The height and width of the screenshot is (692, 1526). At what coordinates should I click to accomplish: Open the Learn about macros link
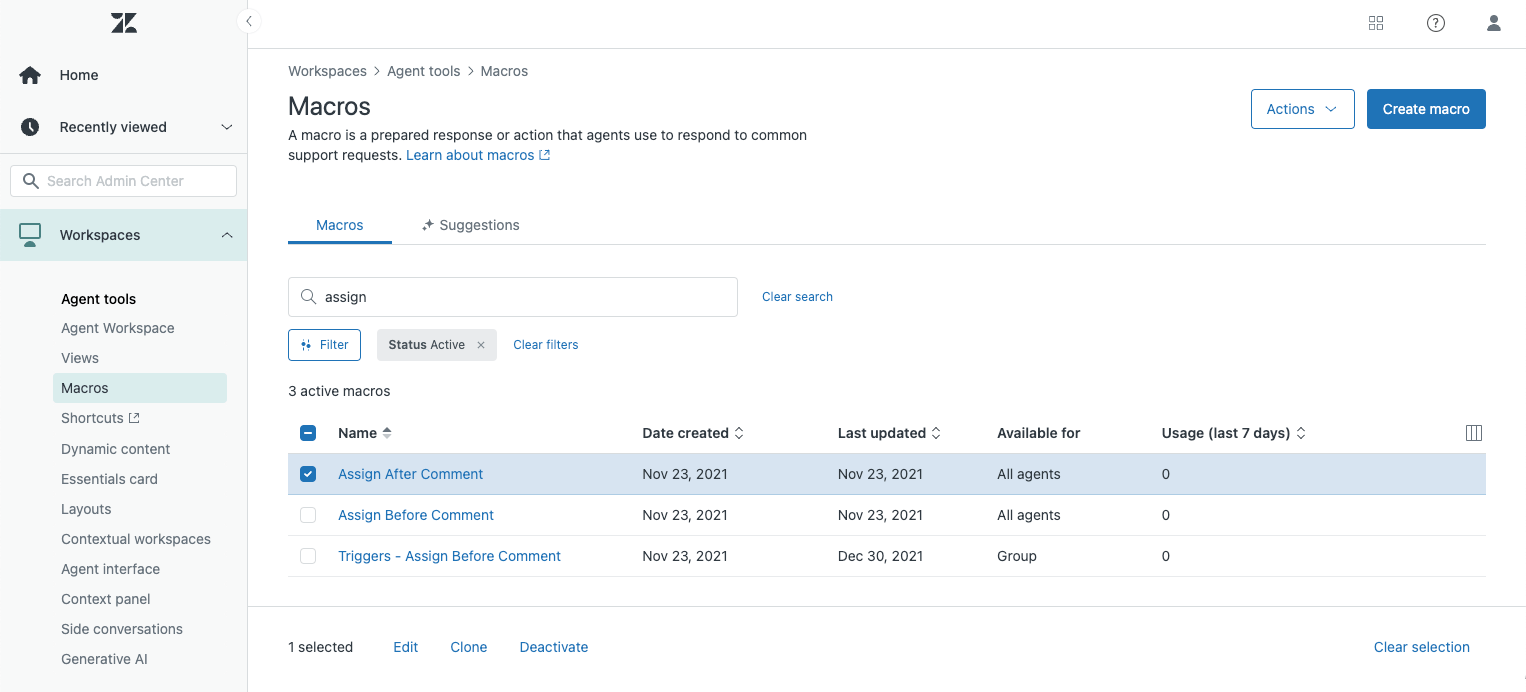pyautogui.click(x=470, y=155)
